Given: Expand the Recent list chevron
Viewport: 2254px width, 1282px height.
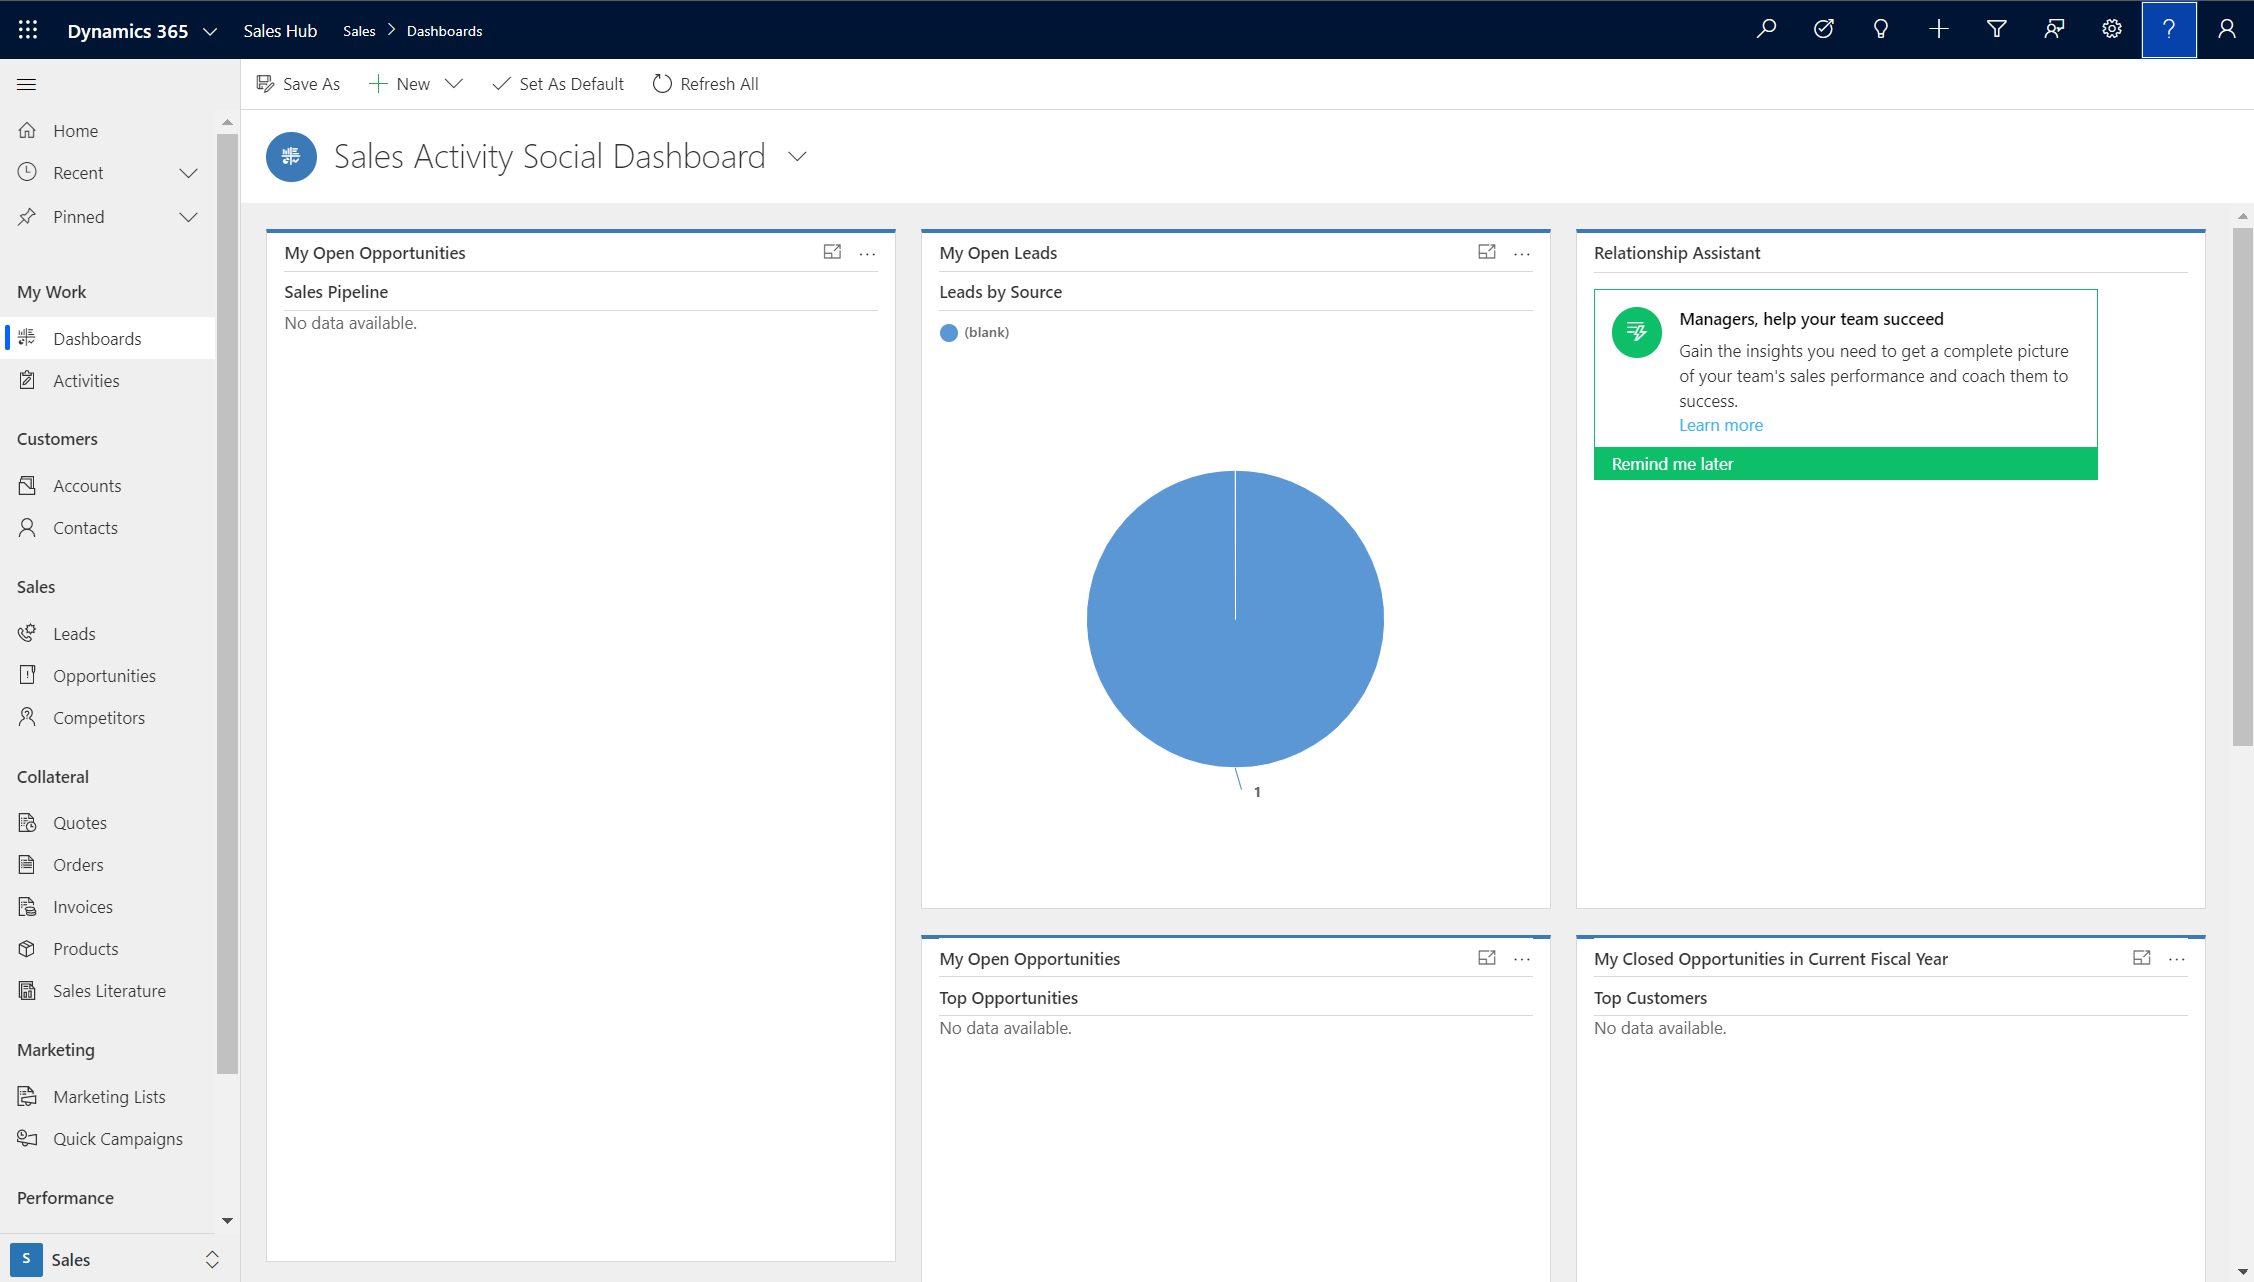Looking at the screenshot, I should (x=188, y=173).
